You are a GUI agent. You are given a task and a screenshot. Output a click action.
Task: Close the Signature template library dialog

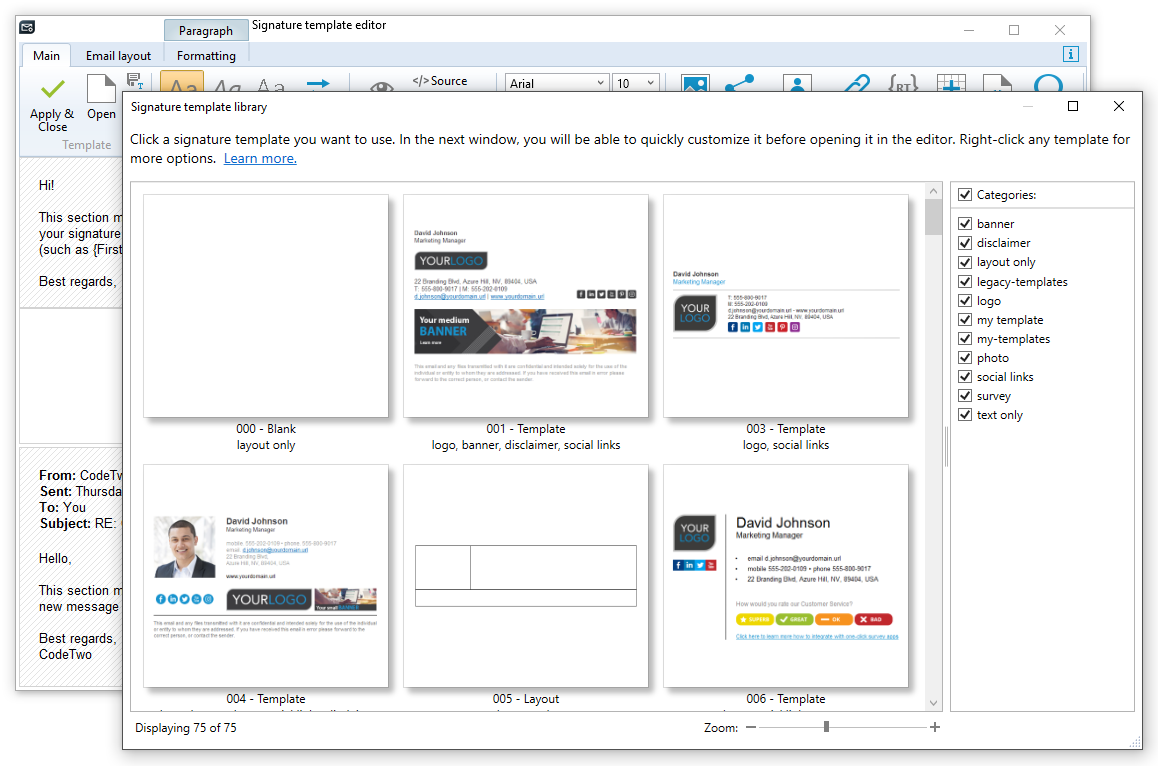click(1119, 106)
